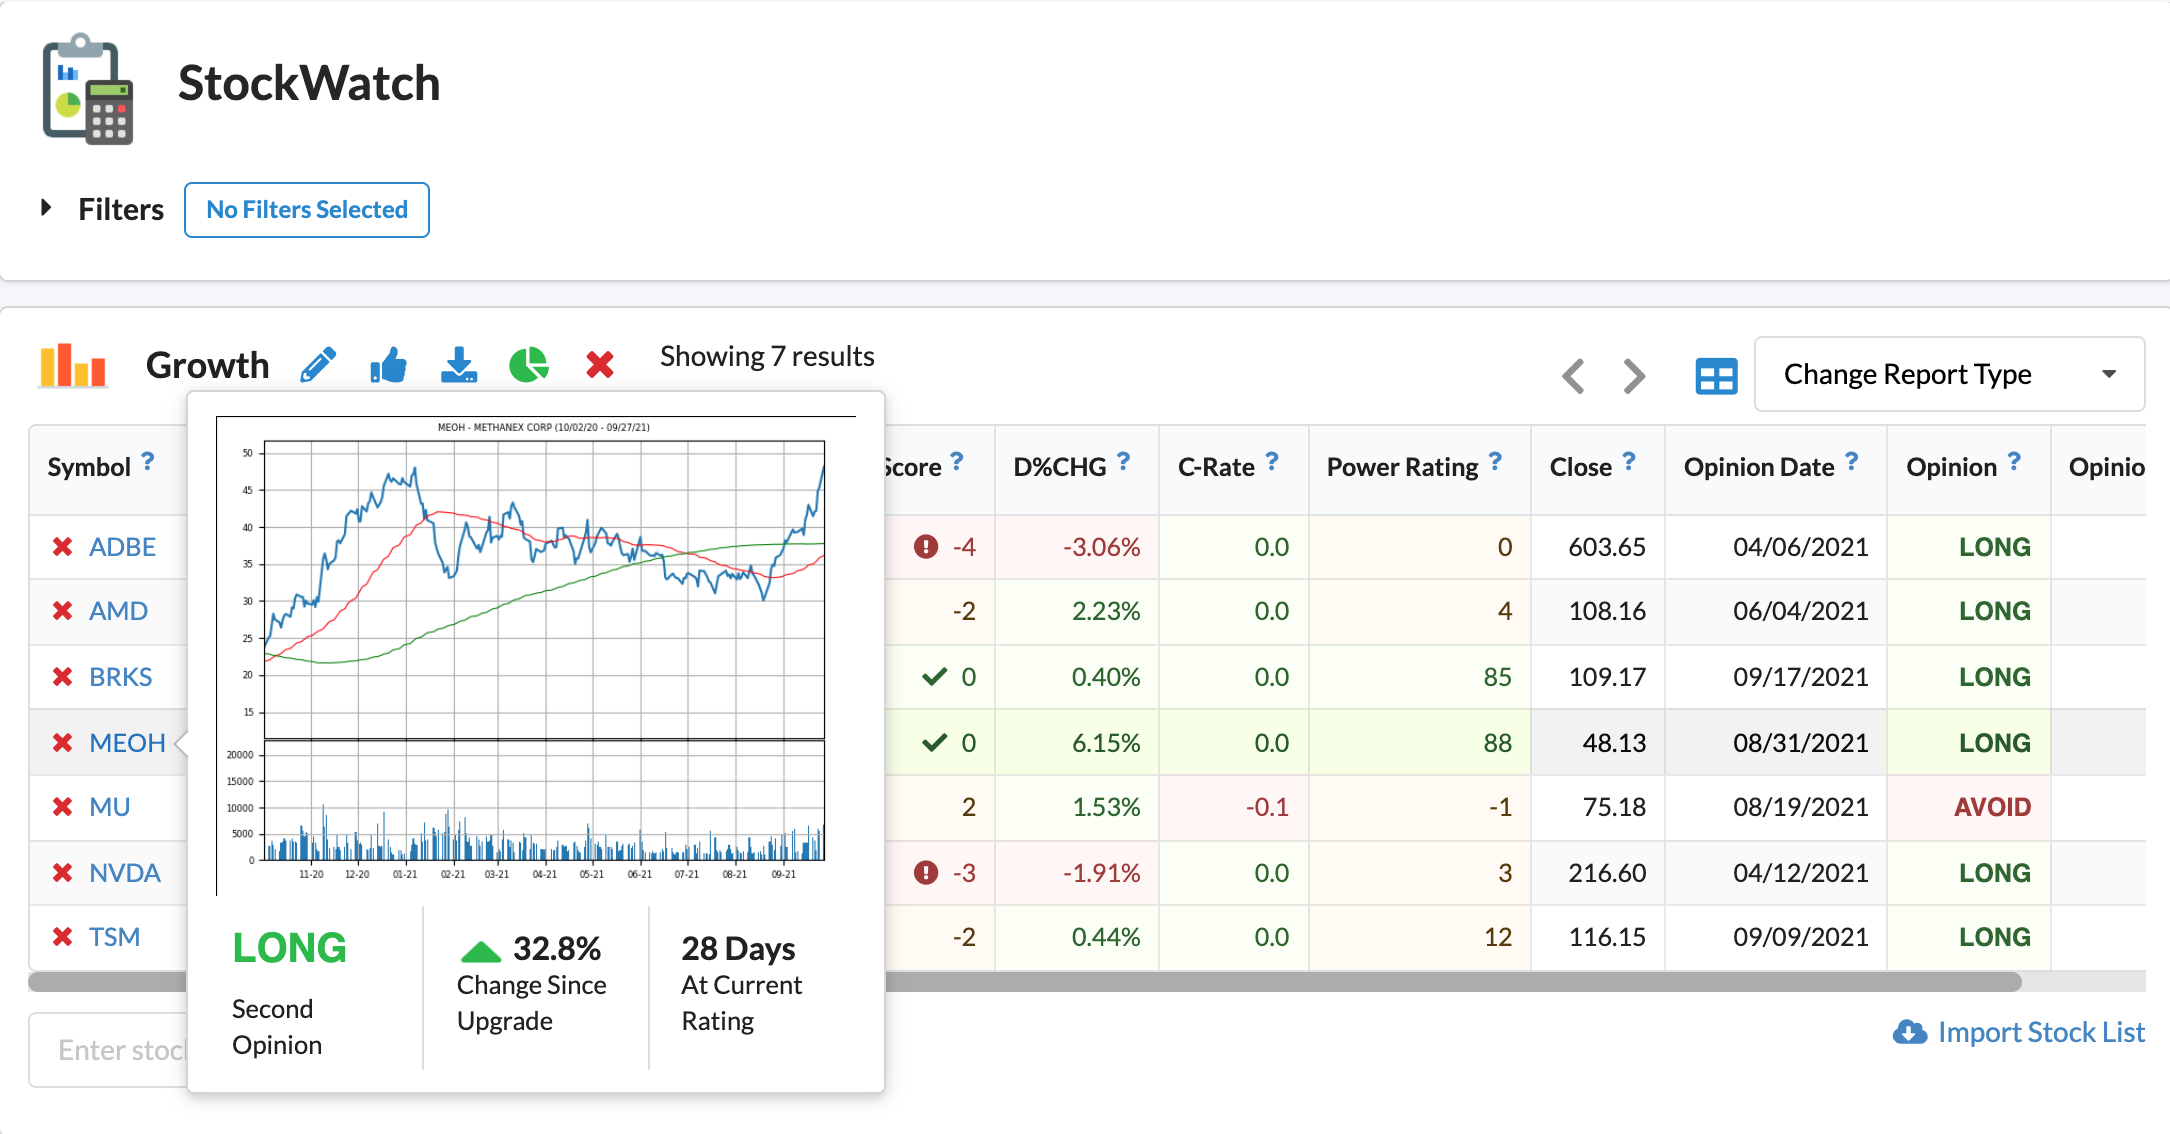Click the thumbs-up icon
This screenshot has height=1134, width=2170.
pos(388,365)
